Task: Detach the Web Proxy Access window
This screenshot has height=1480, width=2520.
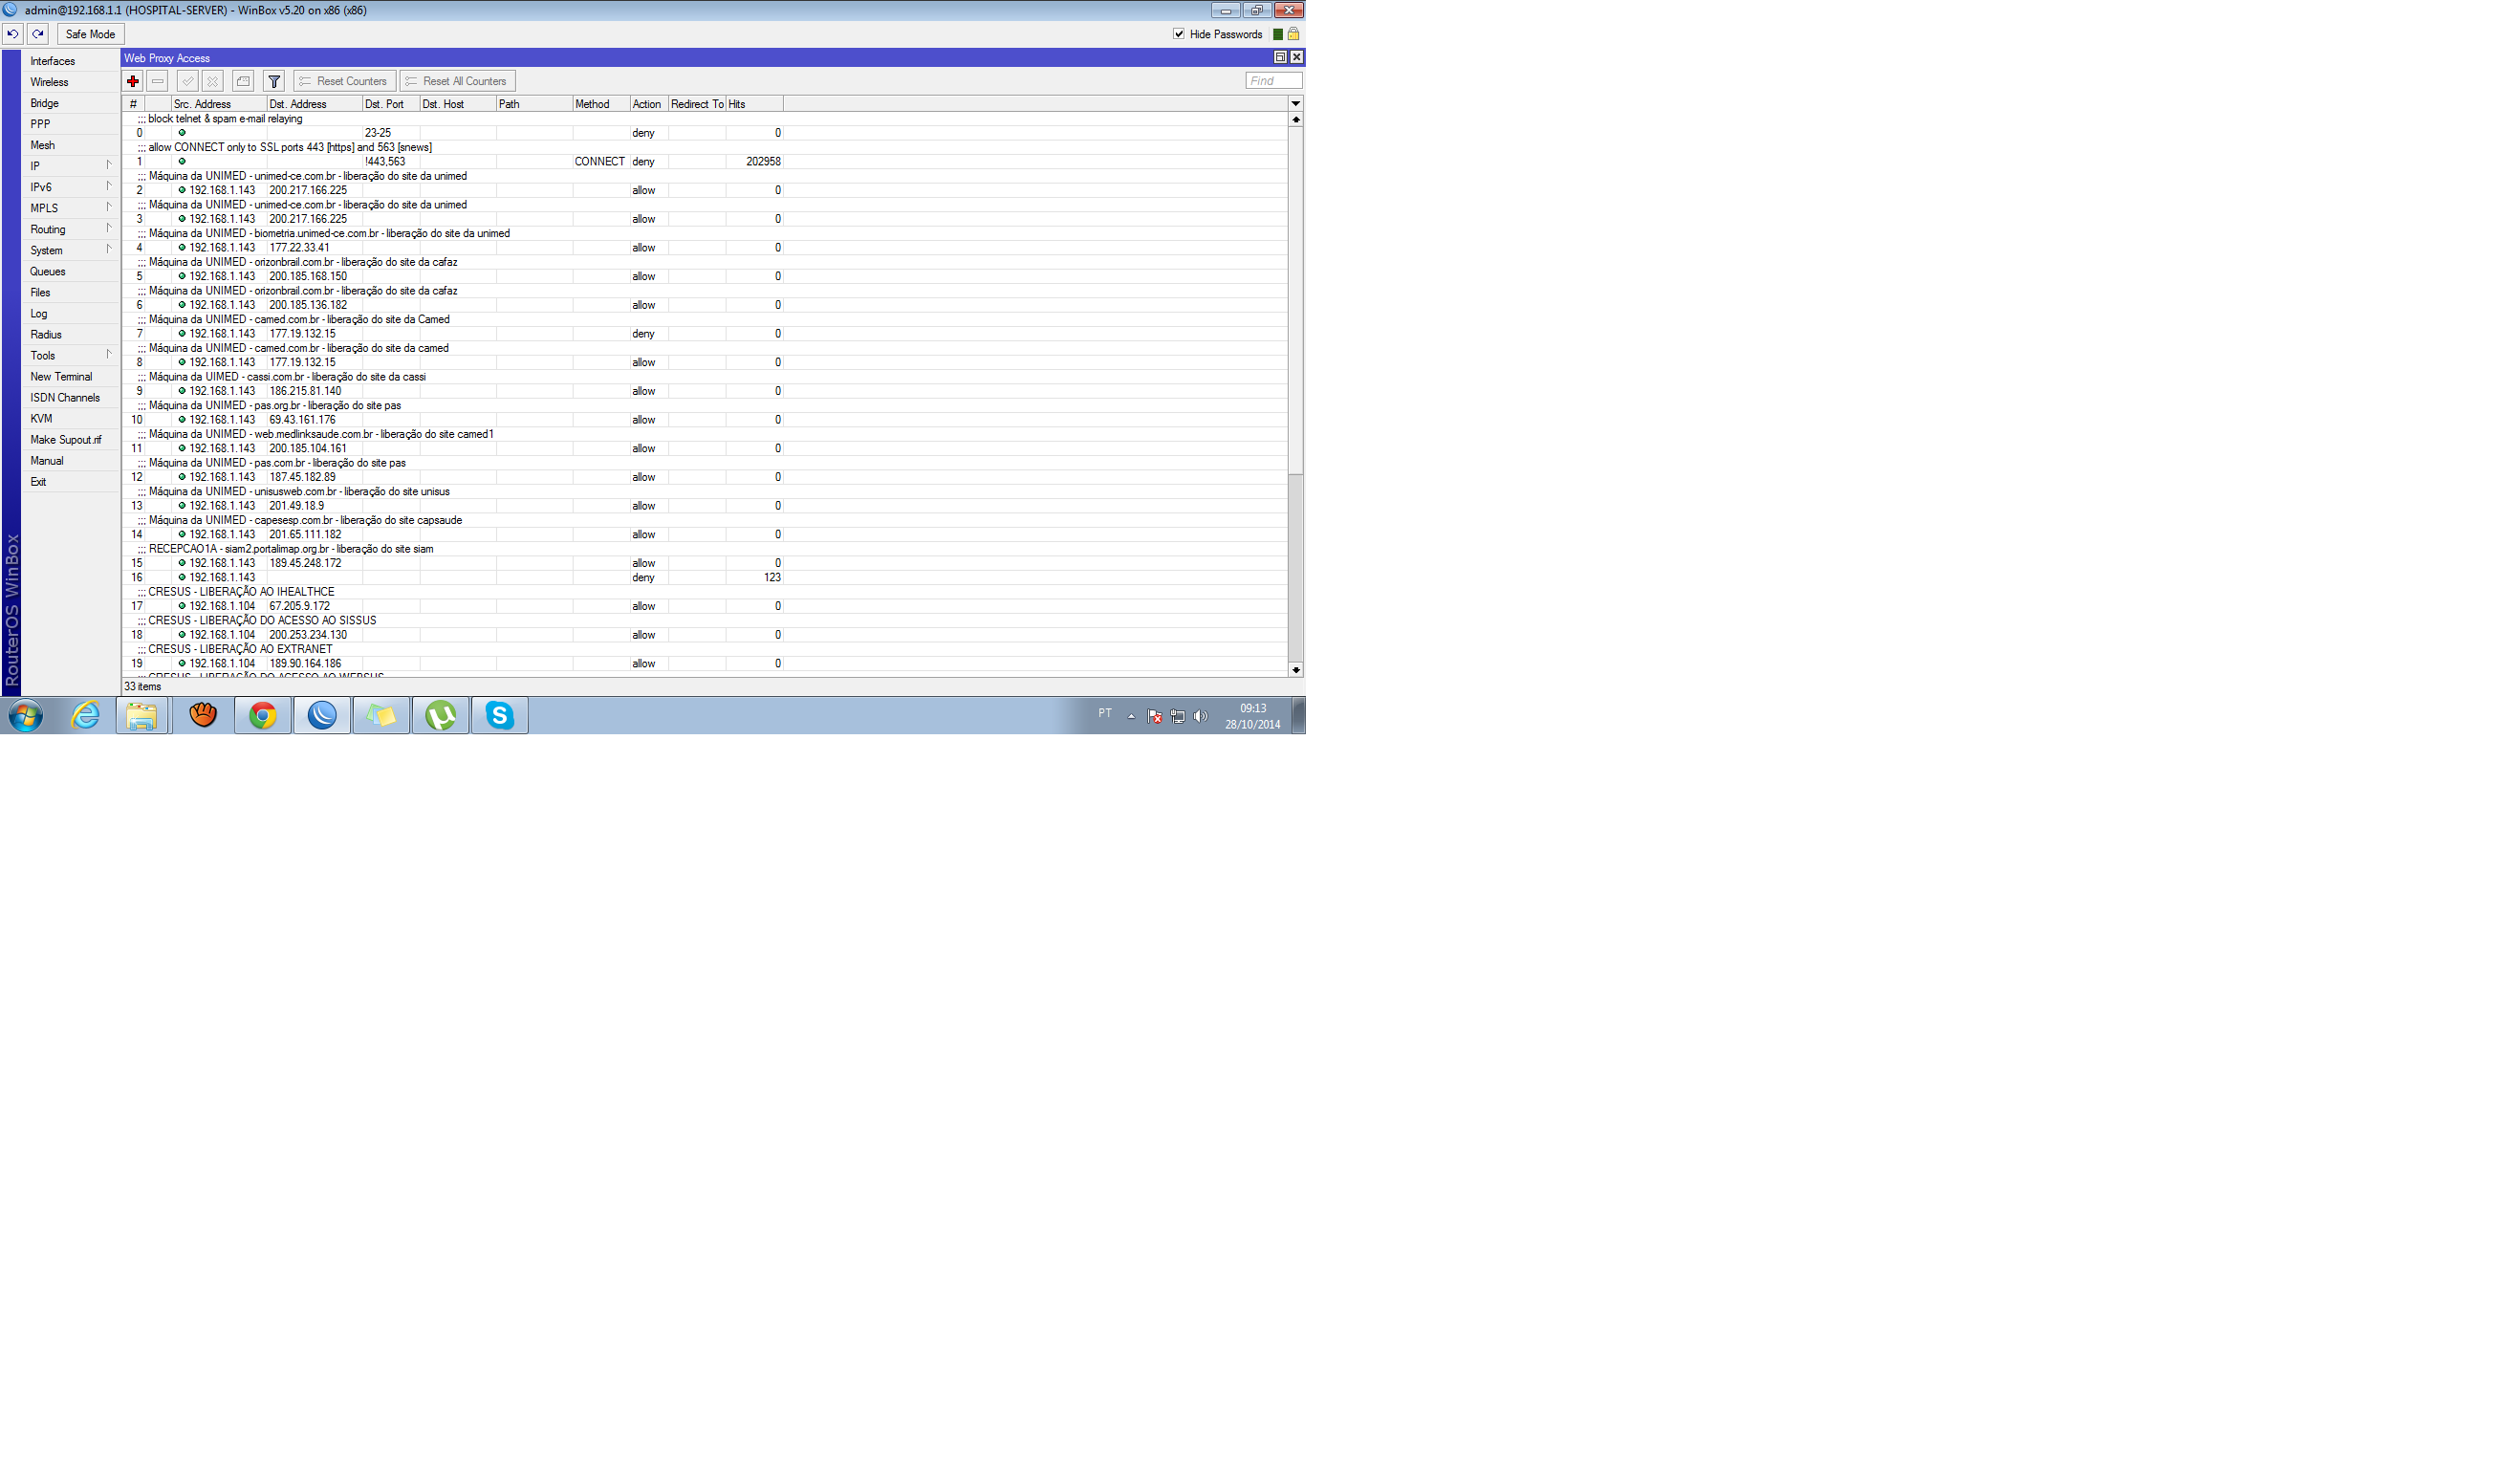Action: pos(1280,57)
